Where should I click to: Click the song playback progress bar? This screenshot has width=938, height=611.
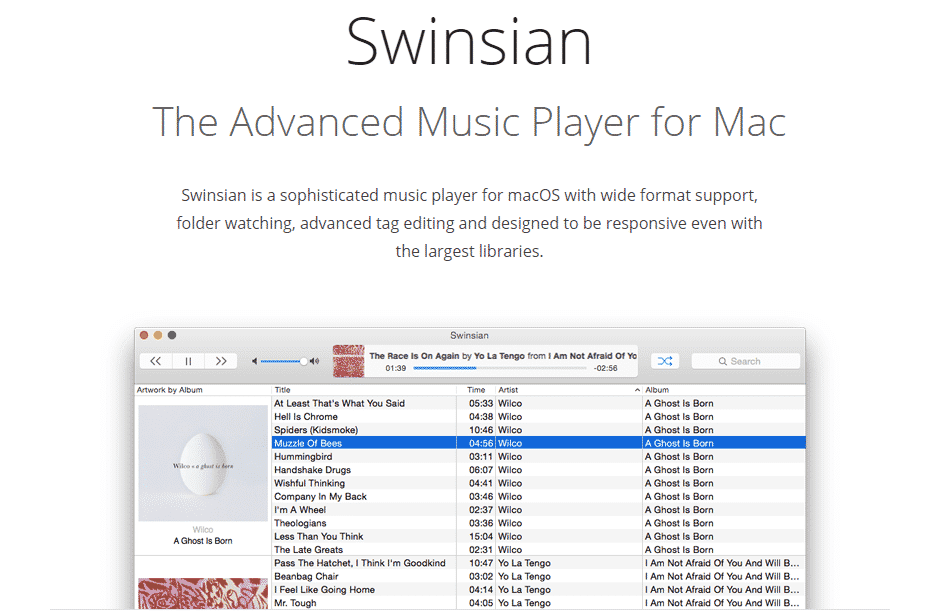[500, 368]
